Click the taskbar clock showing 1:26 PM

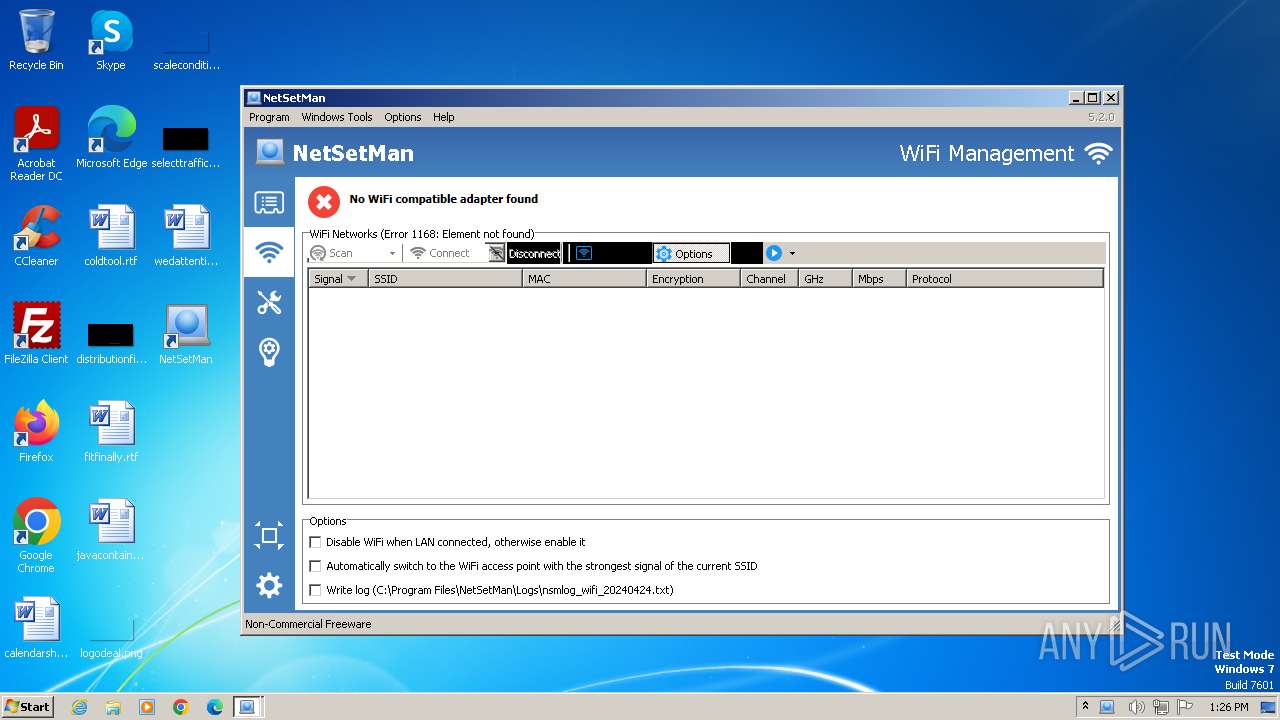click(1229, 707)
